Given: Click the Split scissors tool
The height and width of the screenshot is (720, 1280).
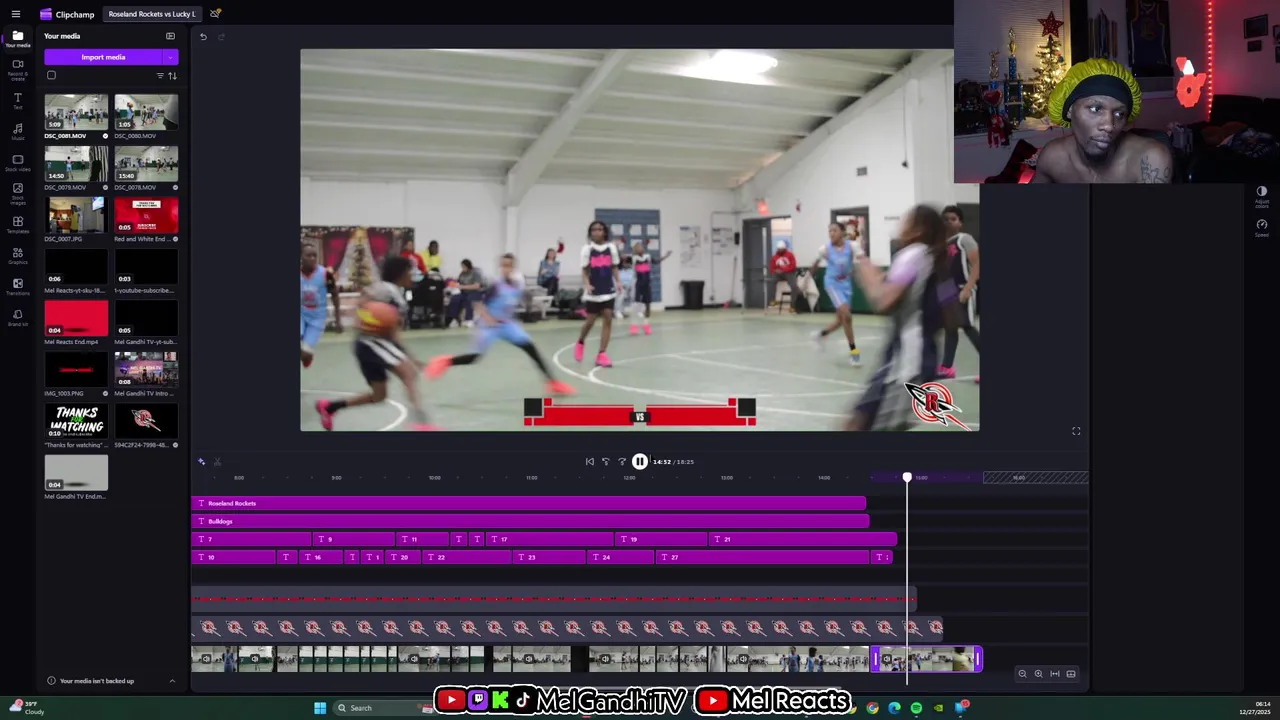Looking at the screenshot, I should (217, 461).
